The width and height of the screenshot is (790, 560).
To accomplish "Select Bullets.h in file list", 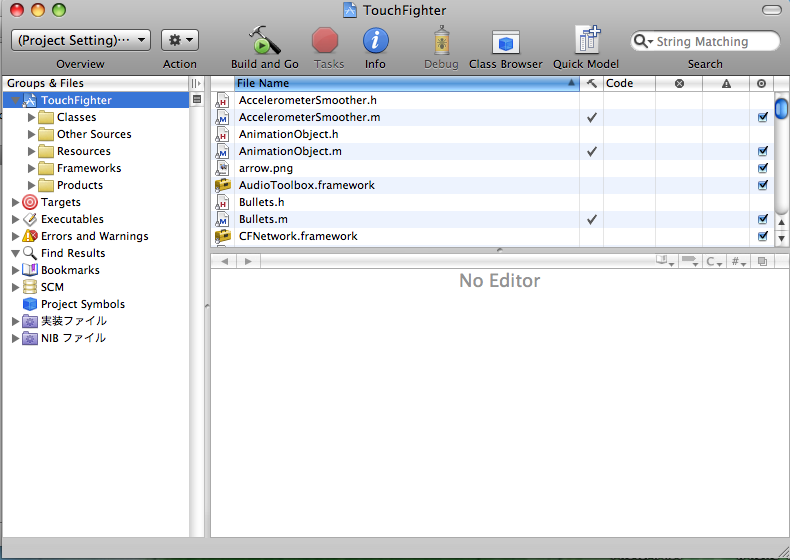I will point(261,202).
